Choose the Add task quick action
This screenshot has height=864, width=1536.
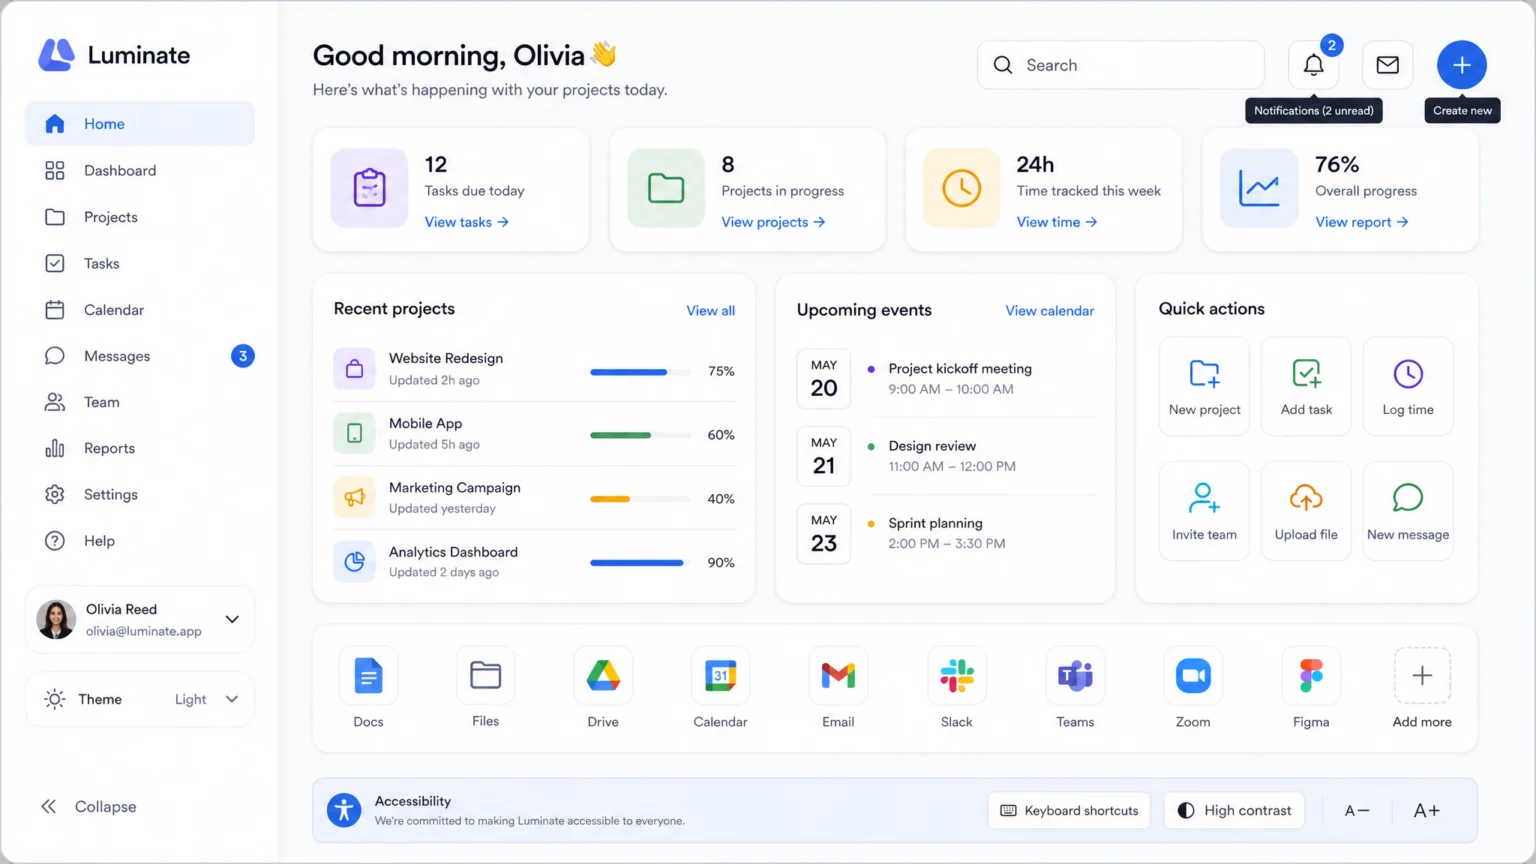(x=1306, y=387)
